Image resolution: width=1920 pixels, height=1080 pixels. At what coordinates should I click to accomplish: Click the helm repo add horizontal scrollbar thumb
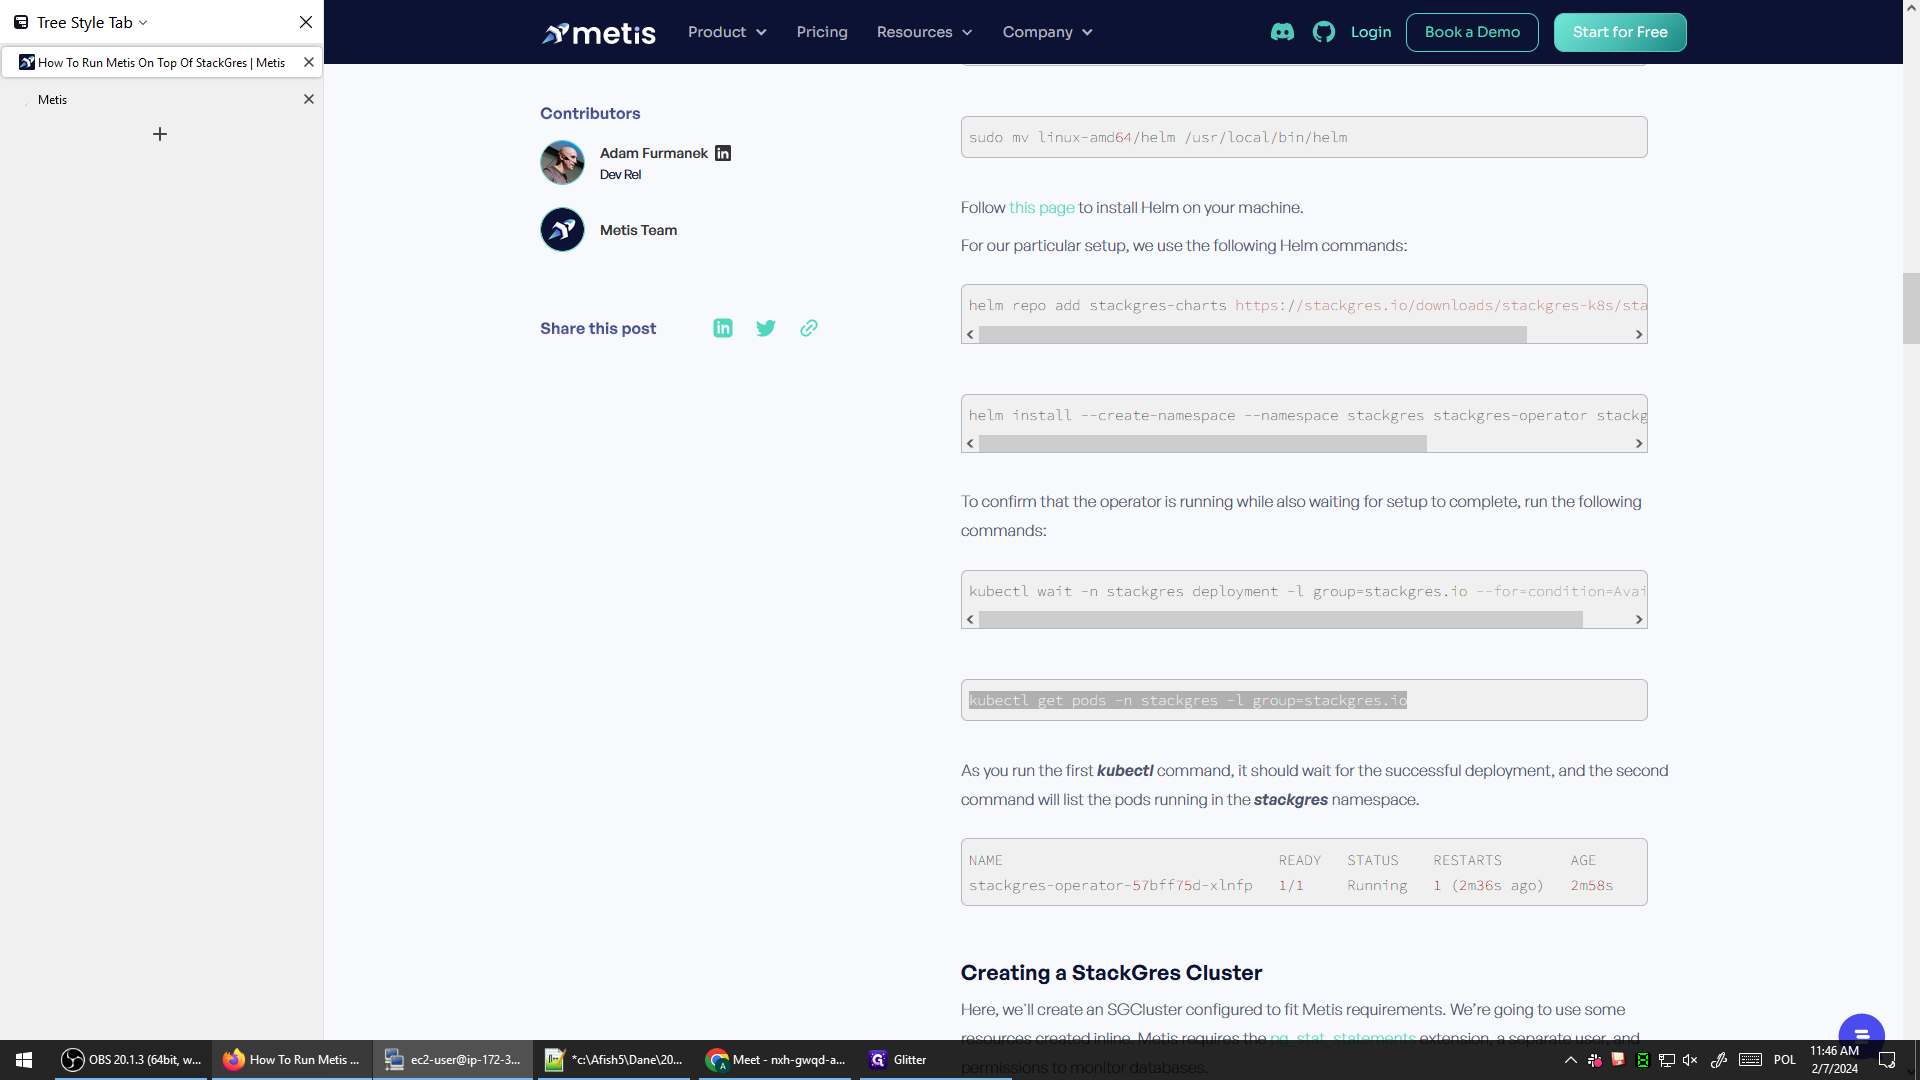(x=1253, y=335)
